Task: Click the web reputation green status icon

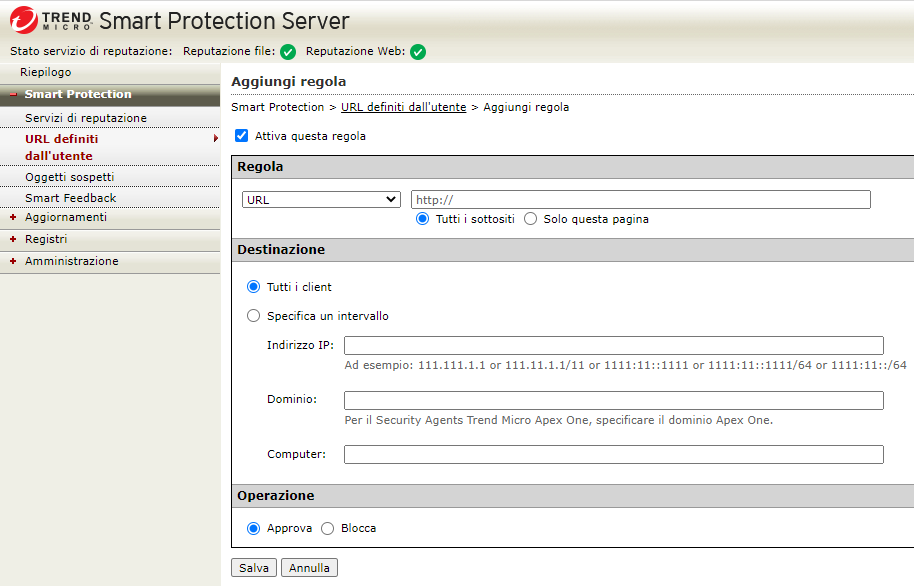Action: click(x=418, y=52)
